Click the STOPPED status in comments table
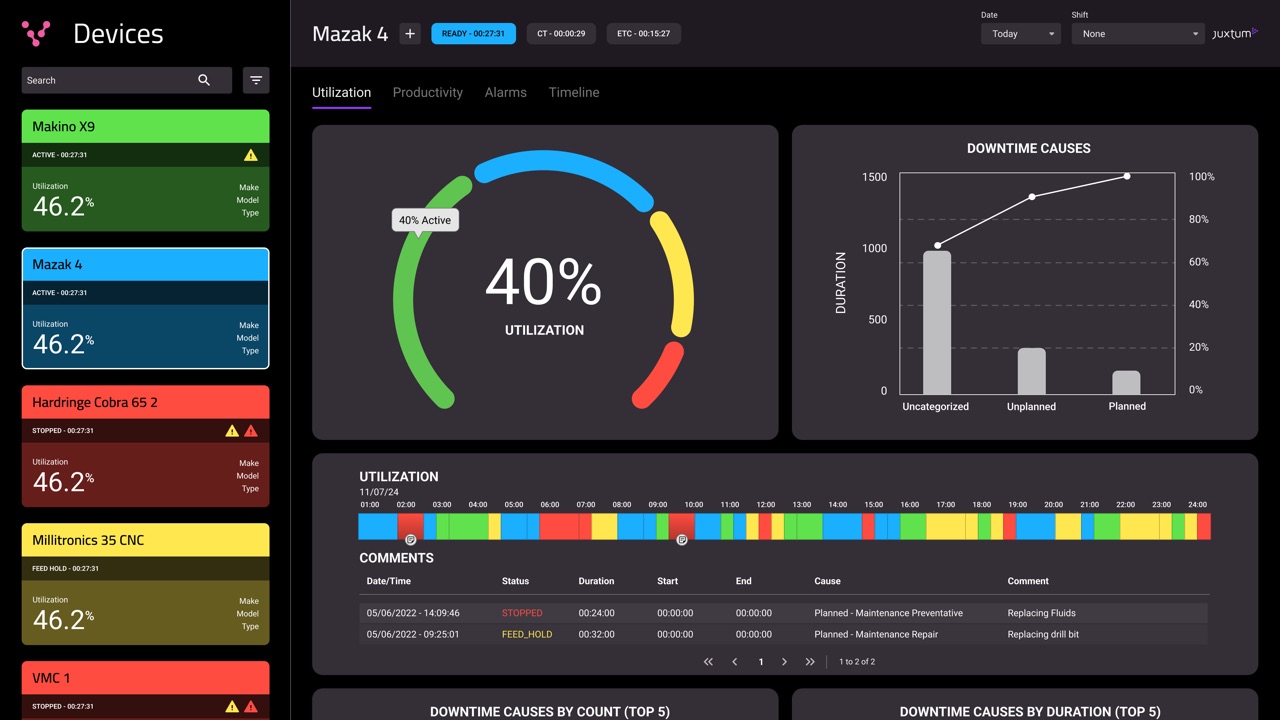The height and width of the screenshot is (720, 1280). [x=522, y=613]
